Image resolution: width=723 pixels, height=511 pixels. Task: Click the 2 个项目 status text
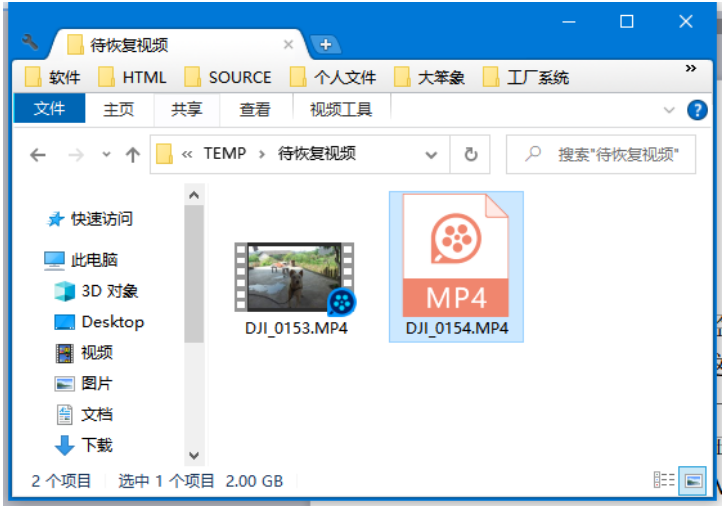pyautogui.click(x=61, y=481)
